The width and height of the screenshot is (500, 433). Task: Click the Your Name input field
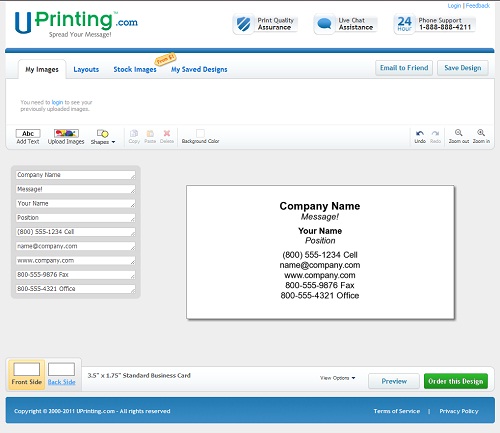[76, 203]
